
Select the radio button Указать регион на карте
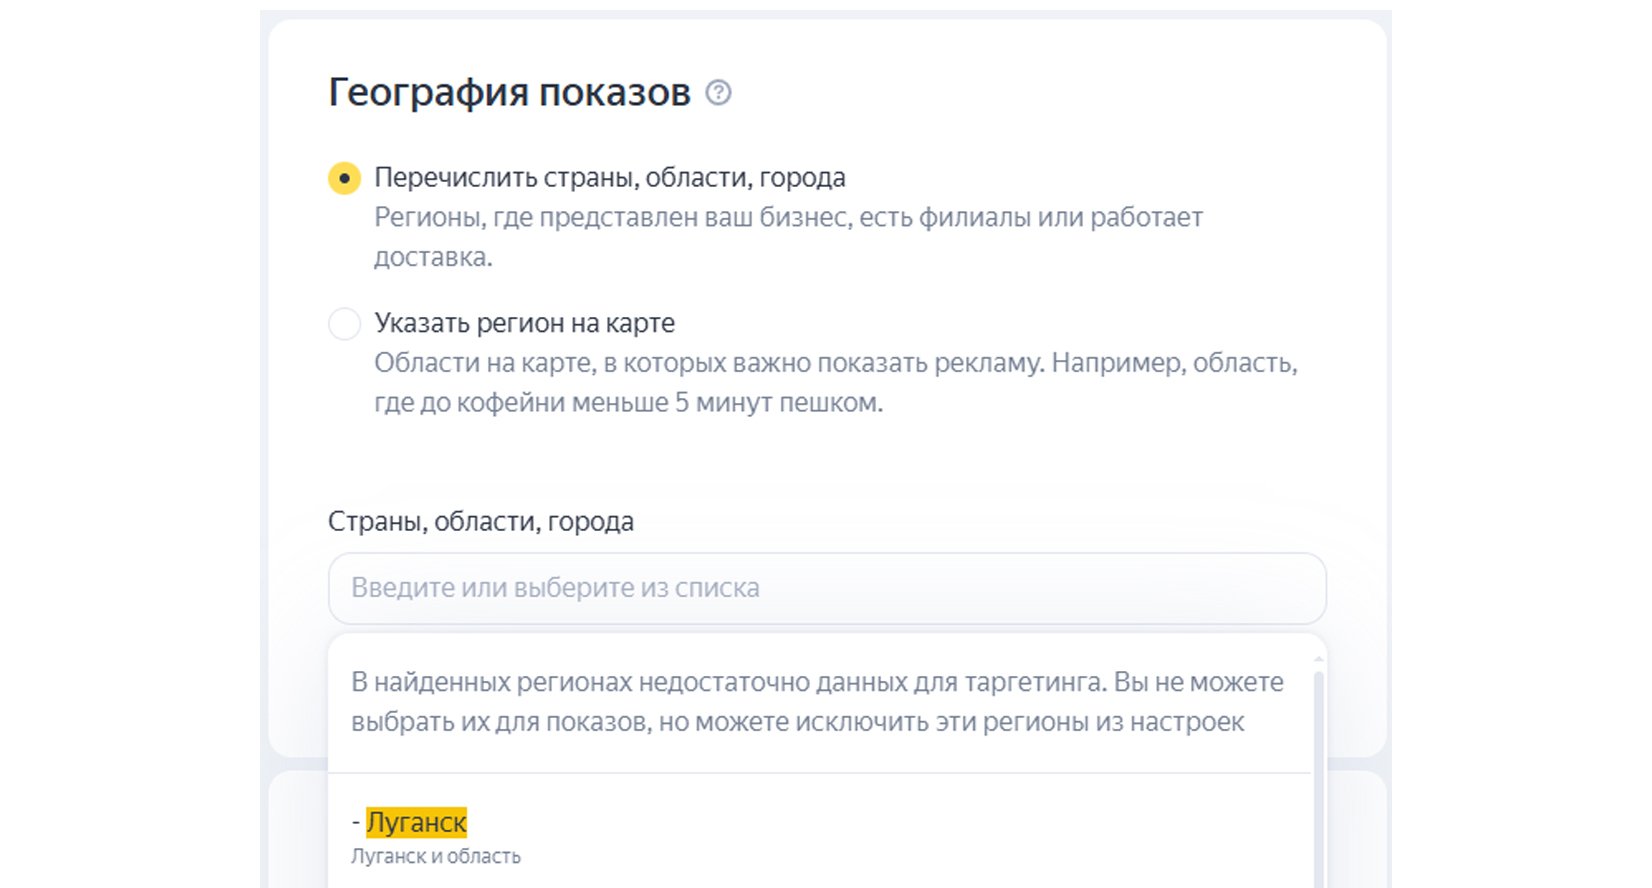pyautogui.click(x=344, y=324)
